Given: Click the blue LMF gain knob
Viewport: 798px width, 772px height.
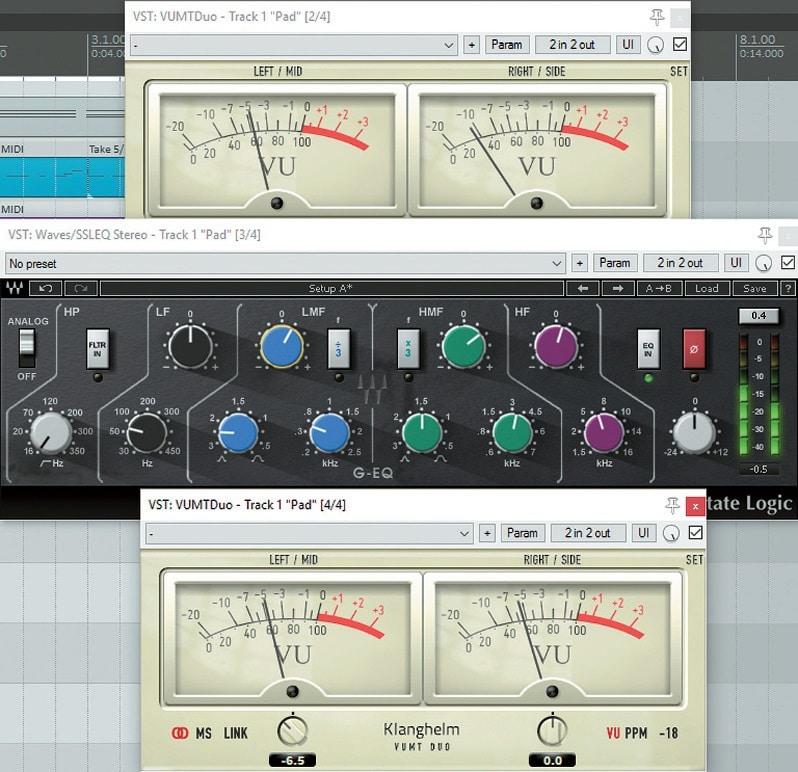Looking at the screenshot, I should point(282,347).
